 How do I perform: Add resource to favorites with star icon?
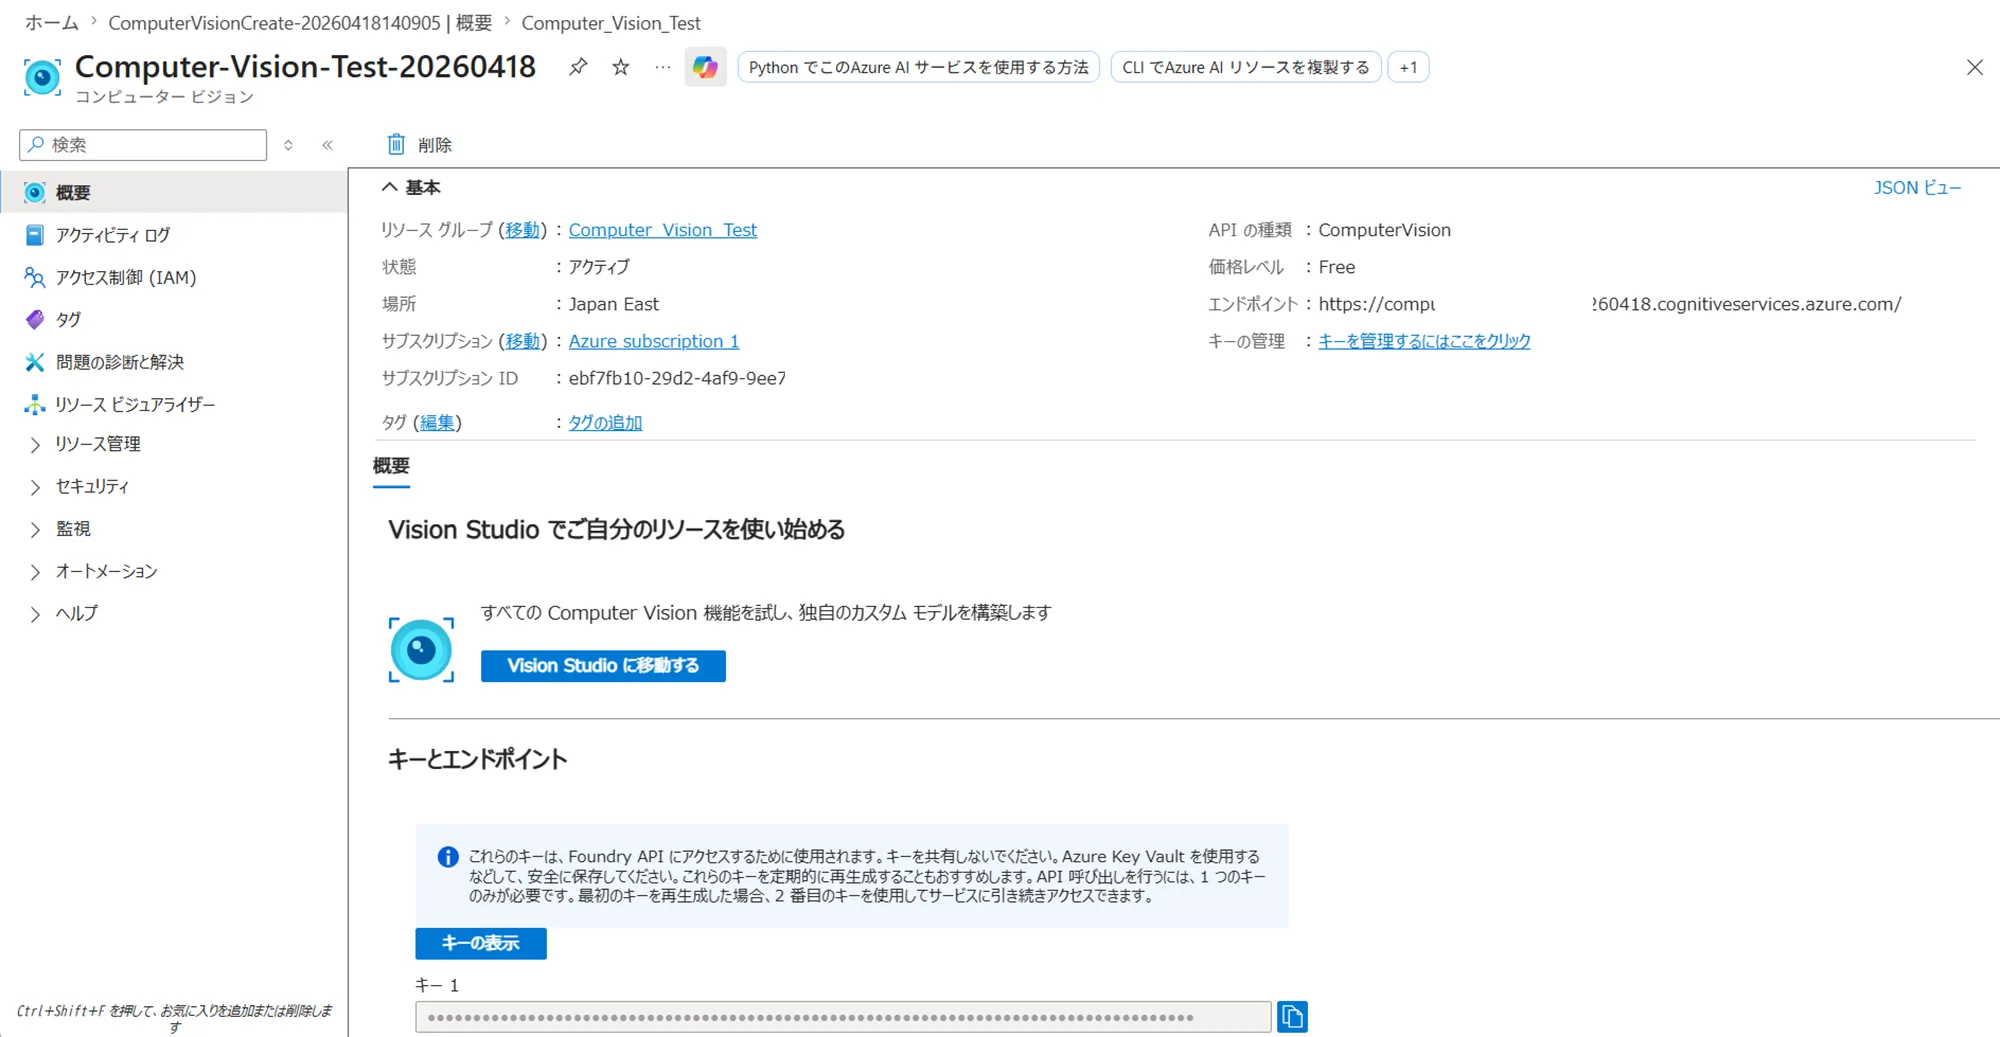[621, 67]
